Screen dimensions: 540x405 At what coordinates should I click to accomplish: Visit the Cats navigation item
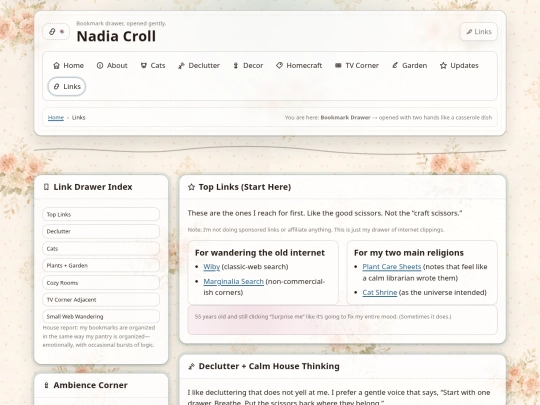tap(153, 65)
